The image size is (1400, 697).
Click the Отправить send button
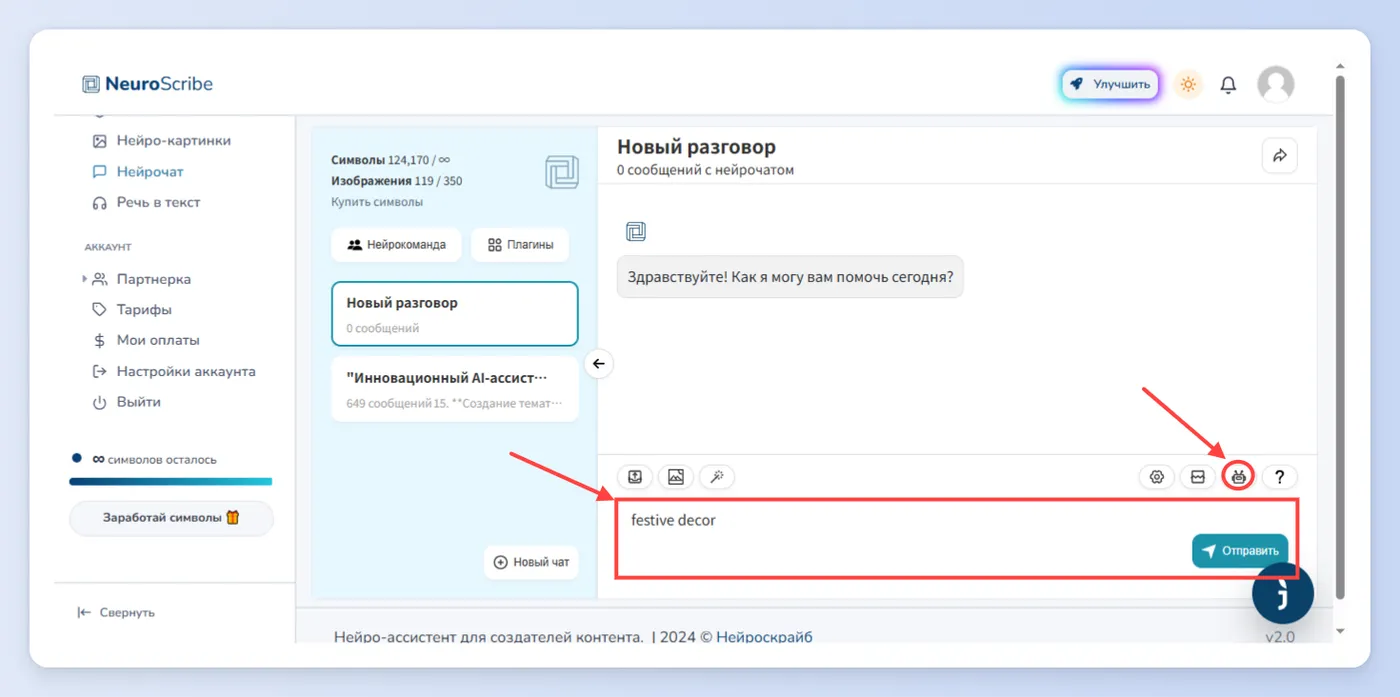[x=1240, y=550]
